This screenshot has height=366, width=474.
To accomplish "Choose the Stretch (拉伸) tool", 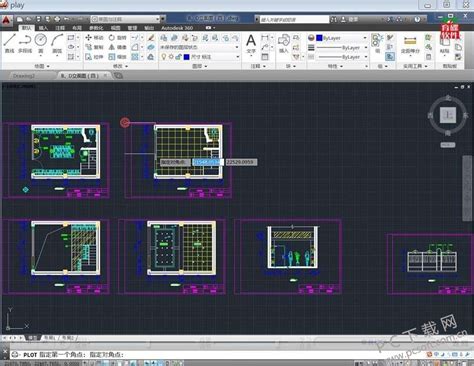I will [x=94, y=57].
